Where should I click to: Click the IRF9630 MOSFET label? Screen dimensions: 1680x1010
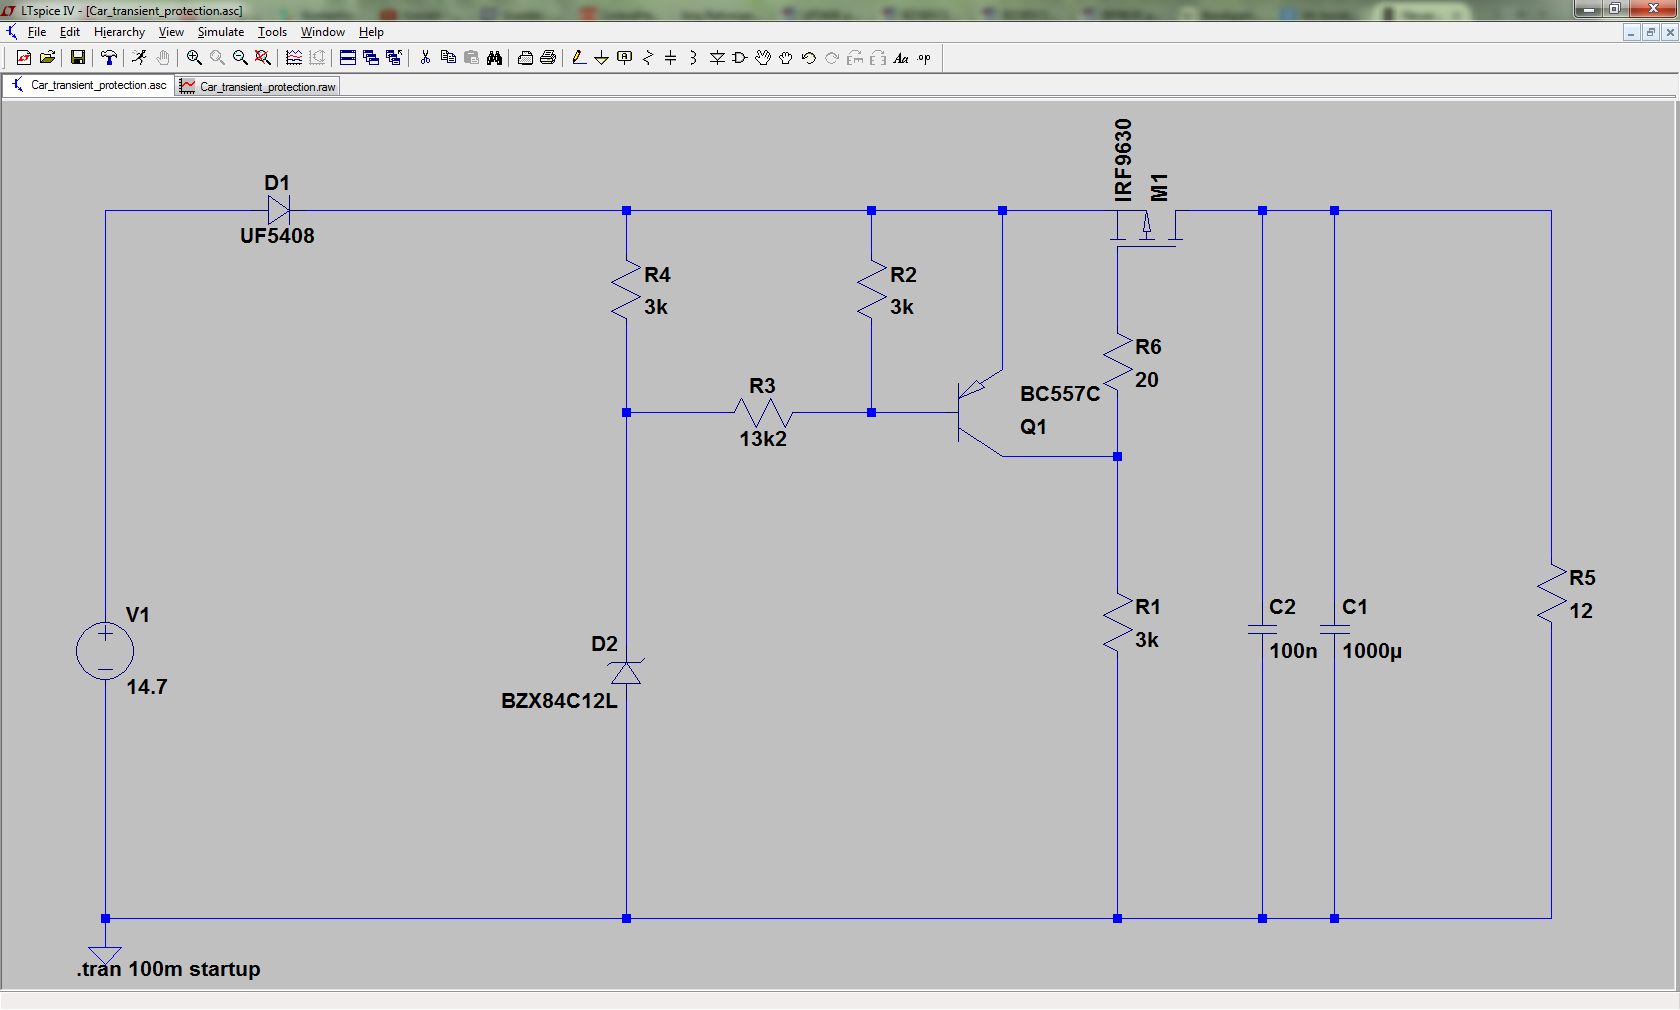click(x=1124, y=160)
